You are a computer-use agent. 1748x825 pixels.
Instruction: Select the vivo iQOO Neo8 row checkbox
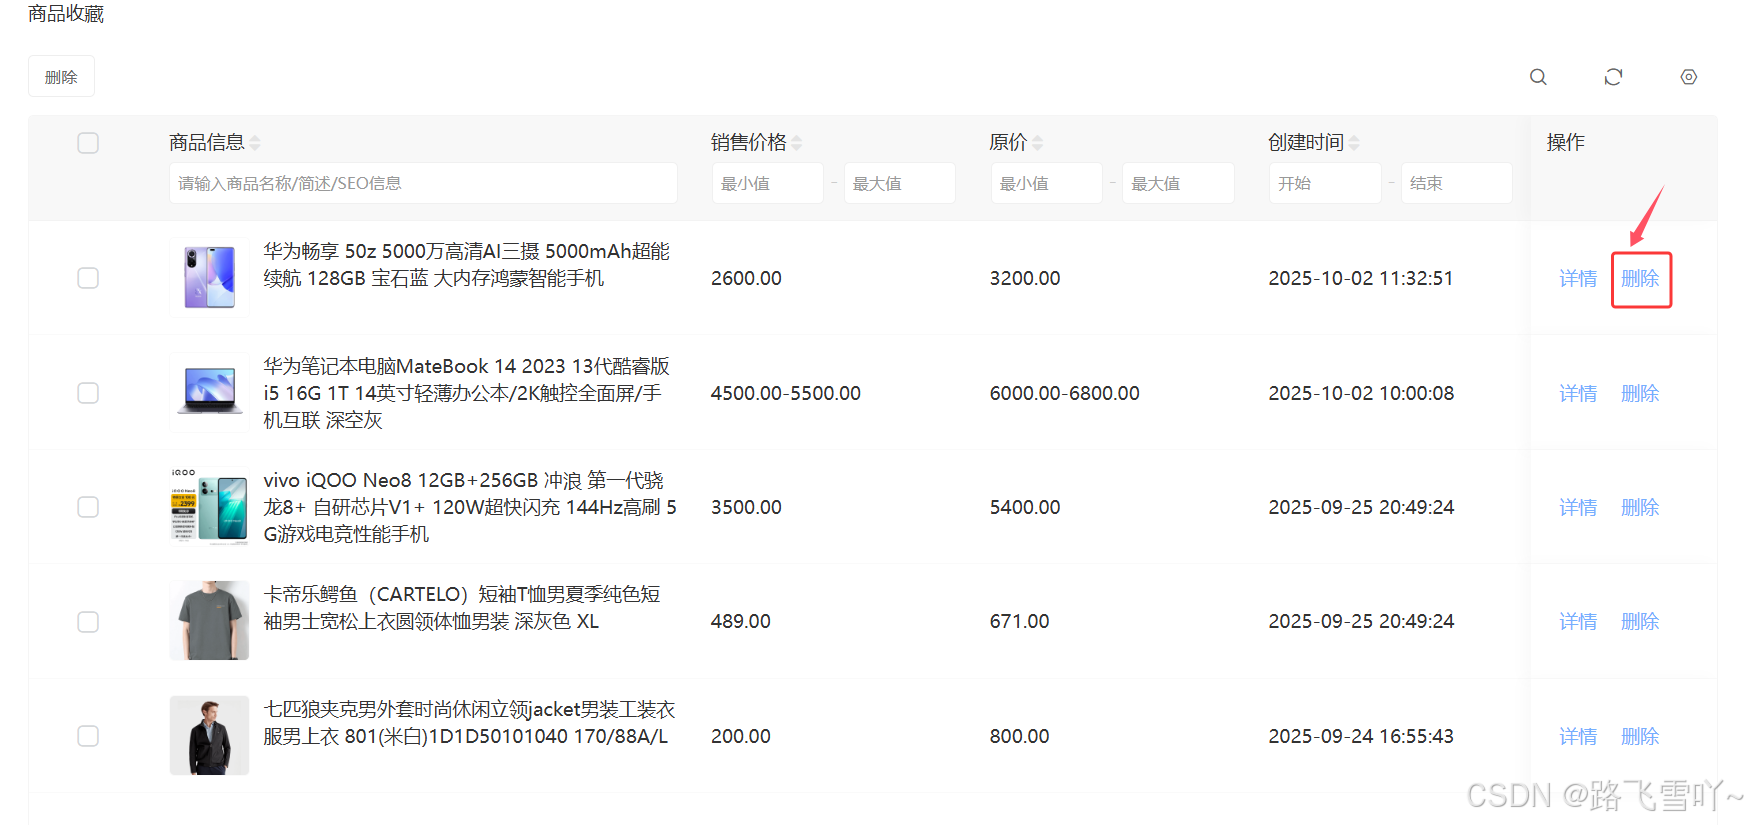click(x=88, y=507)
